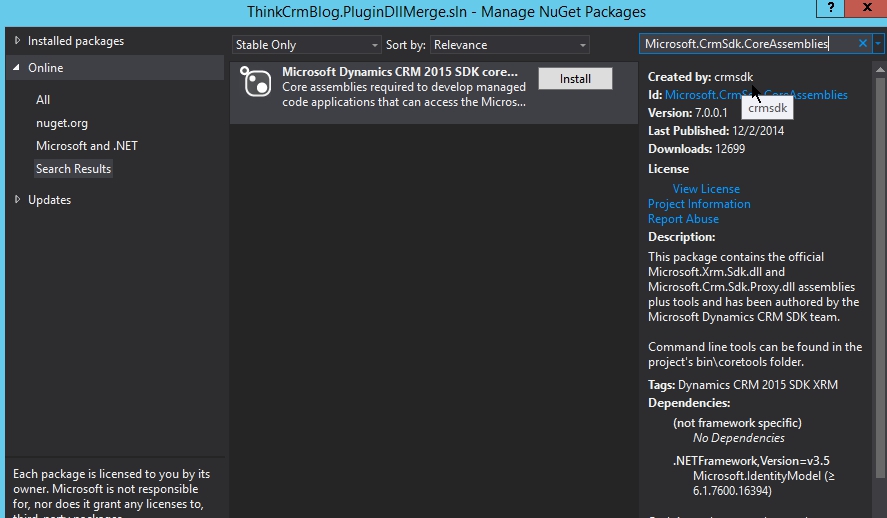
Task: Collapse the Online section
Action: pos(16,67)
